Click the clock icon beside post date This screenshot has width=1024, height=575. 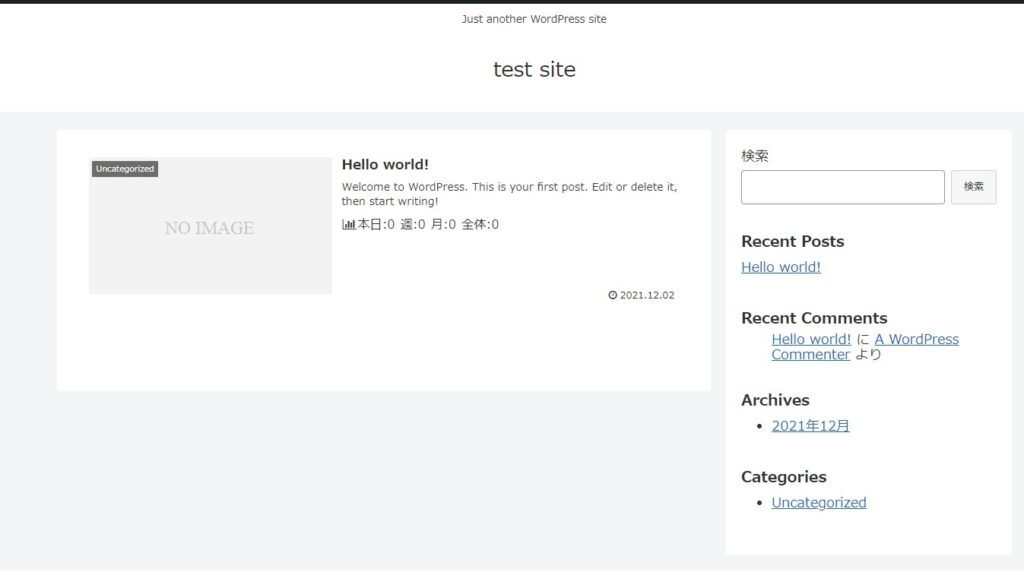613,295
